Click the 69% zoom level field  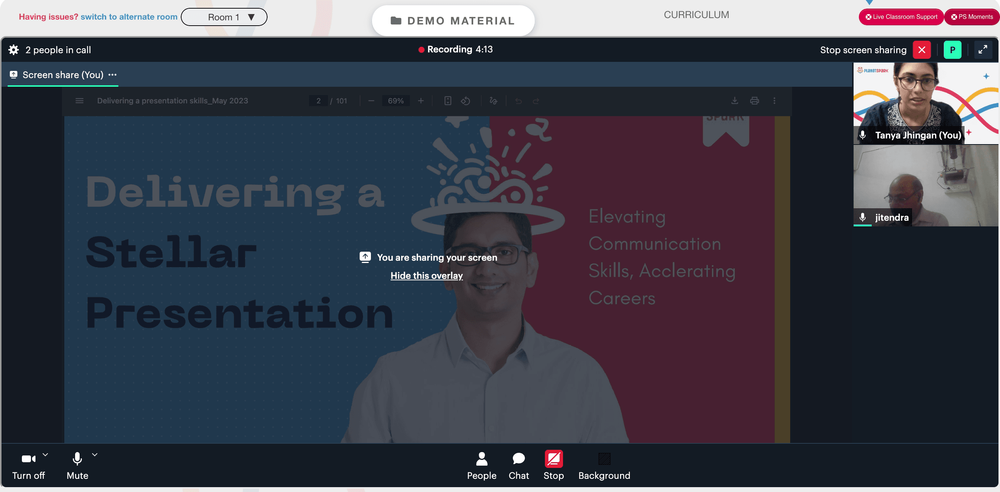pyautogui.click(x=395, y=101)
